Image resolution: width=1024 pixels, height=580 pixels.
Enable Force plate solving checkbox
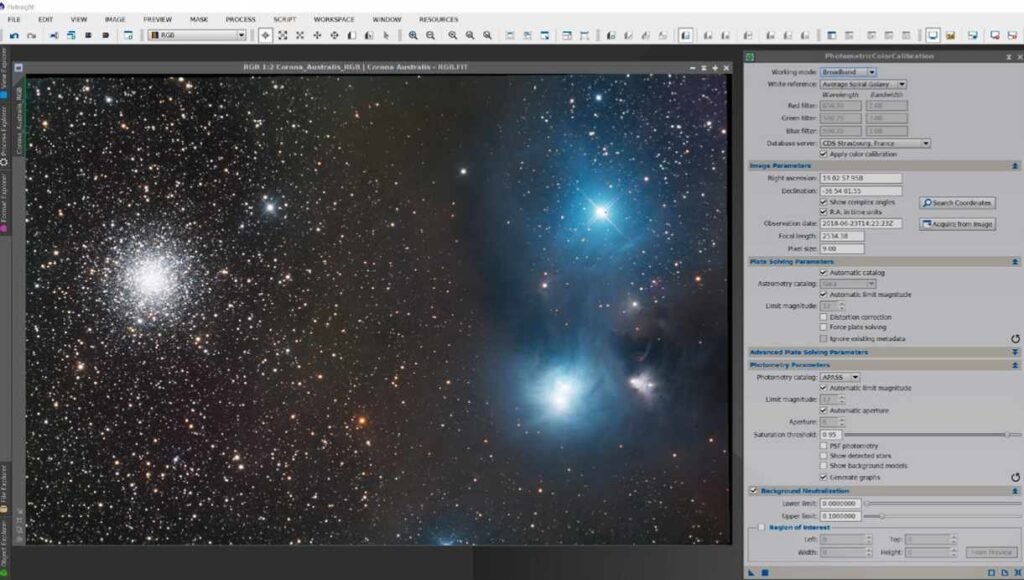pyautogui.click(x=823, y=327)
